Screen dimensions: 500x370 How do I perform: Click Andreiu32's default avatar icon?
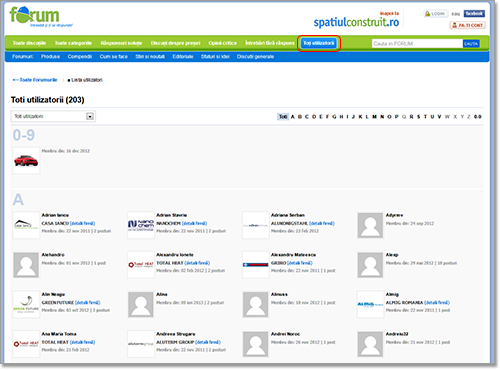tap(370, 344)
